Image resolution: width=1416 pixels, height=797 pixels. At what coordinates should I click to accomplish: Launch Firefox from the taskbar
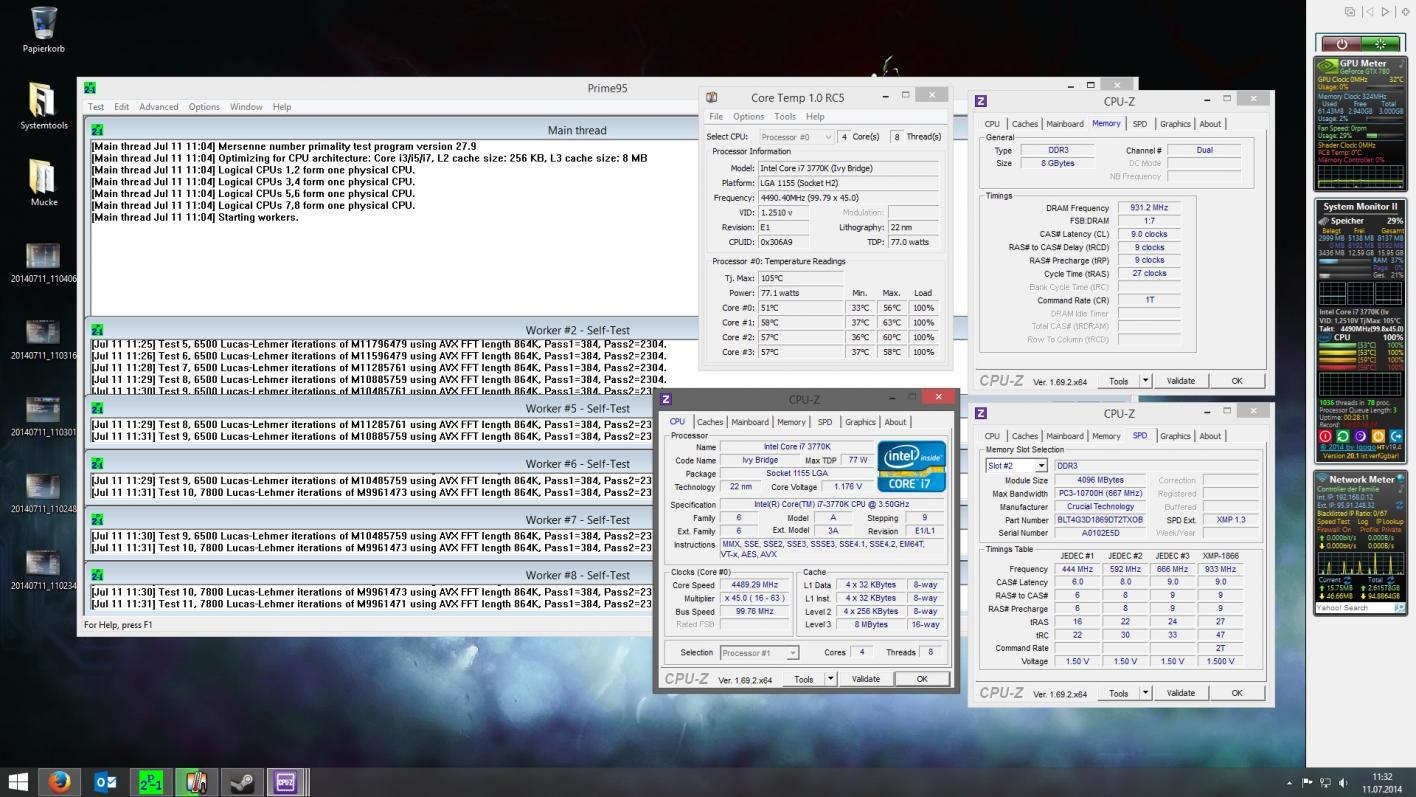60,782
